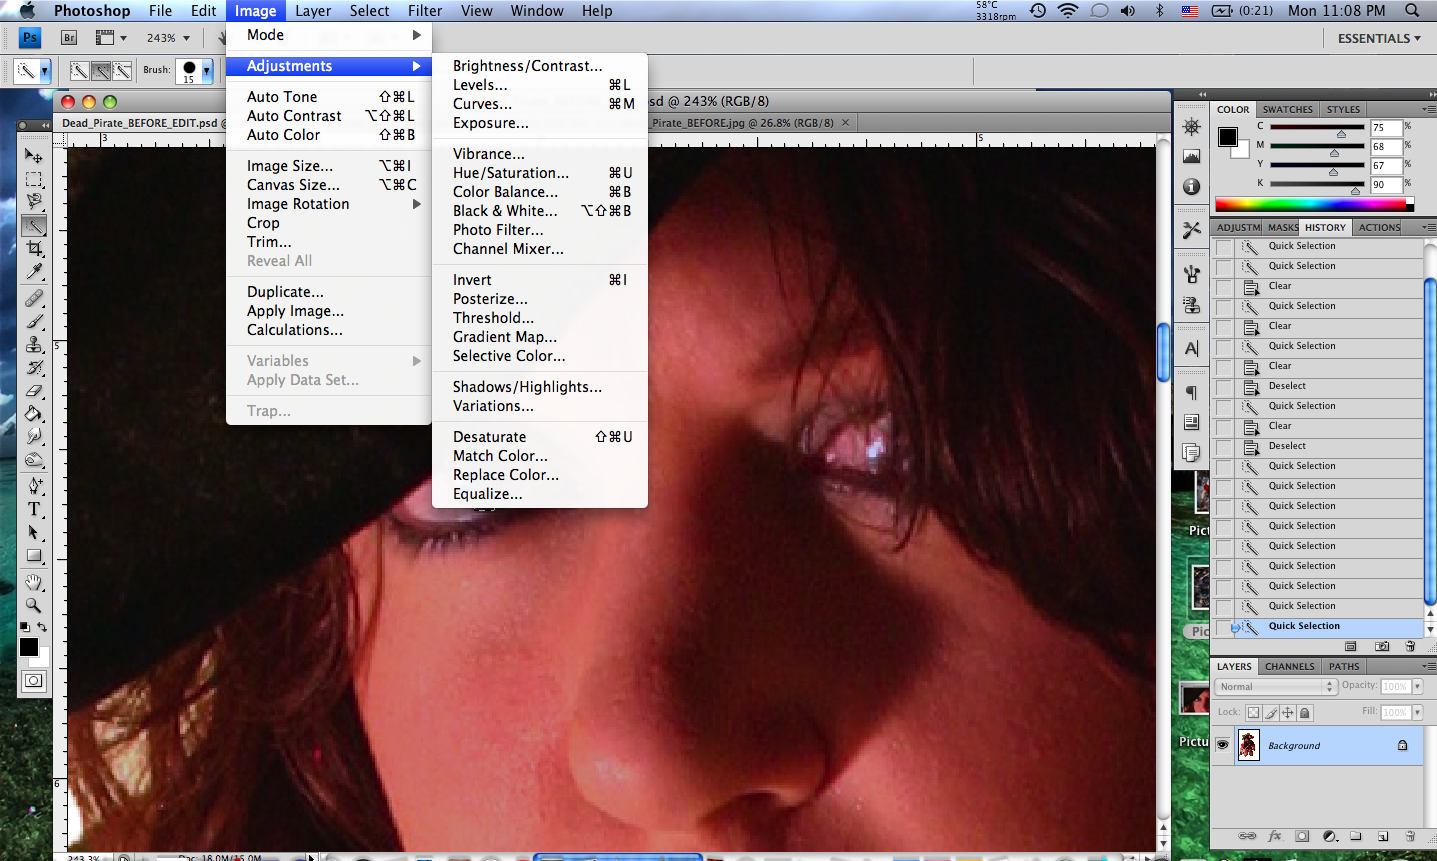Toggle lock transparent pixels
The image size is (1437, 861).
point(1253,713)
